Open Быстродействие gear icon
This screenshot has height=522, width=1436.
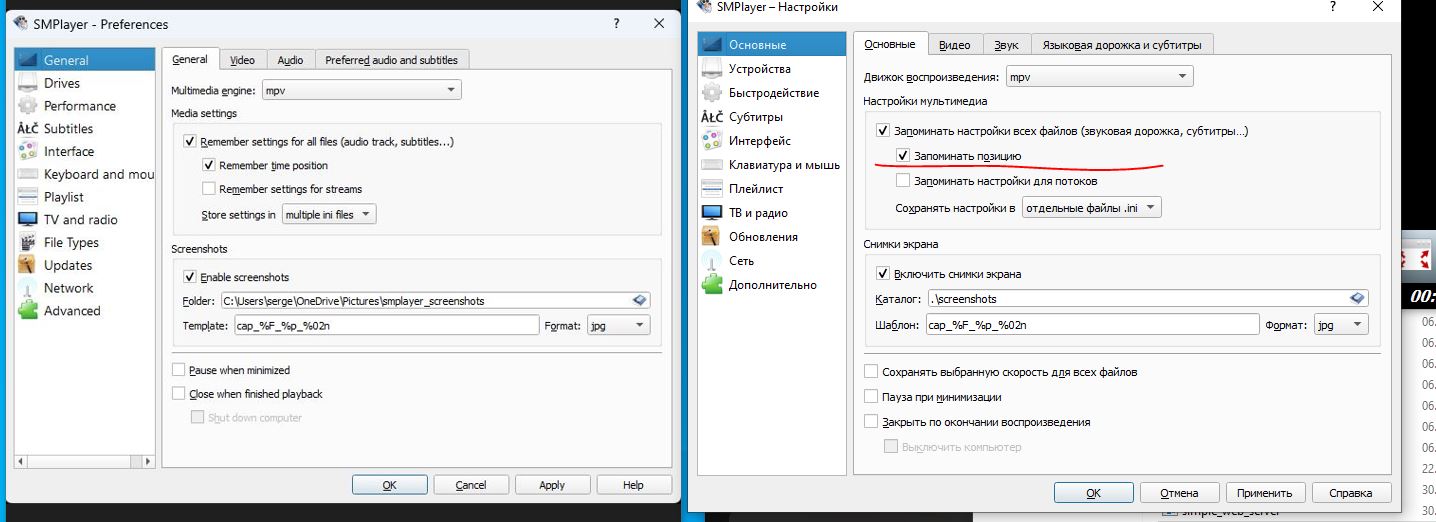point(712,92)
